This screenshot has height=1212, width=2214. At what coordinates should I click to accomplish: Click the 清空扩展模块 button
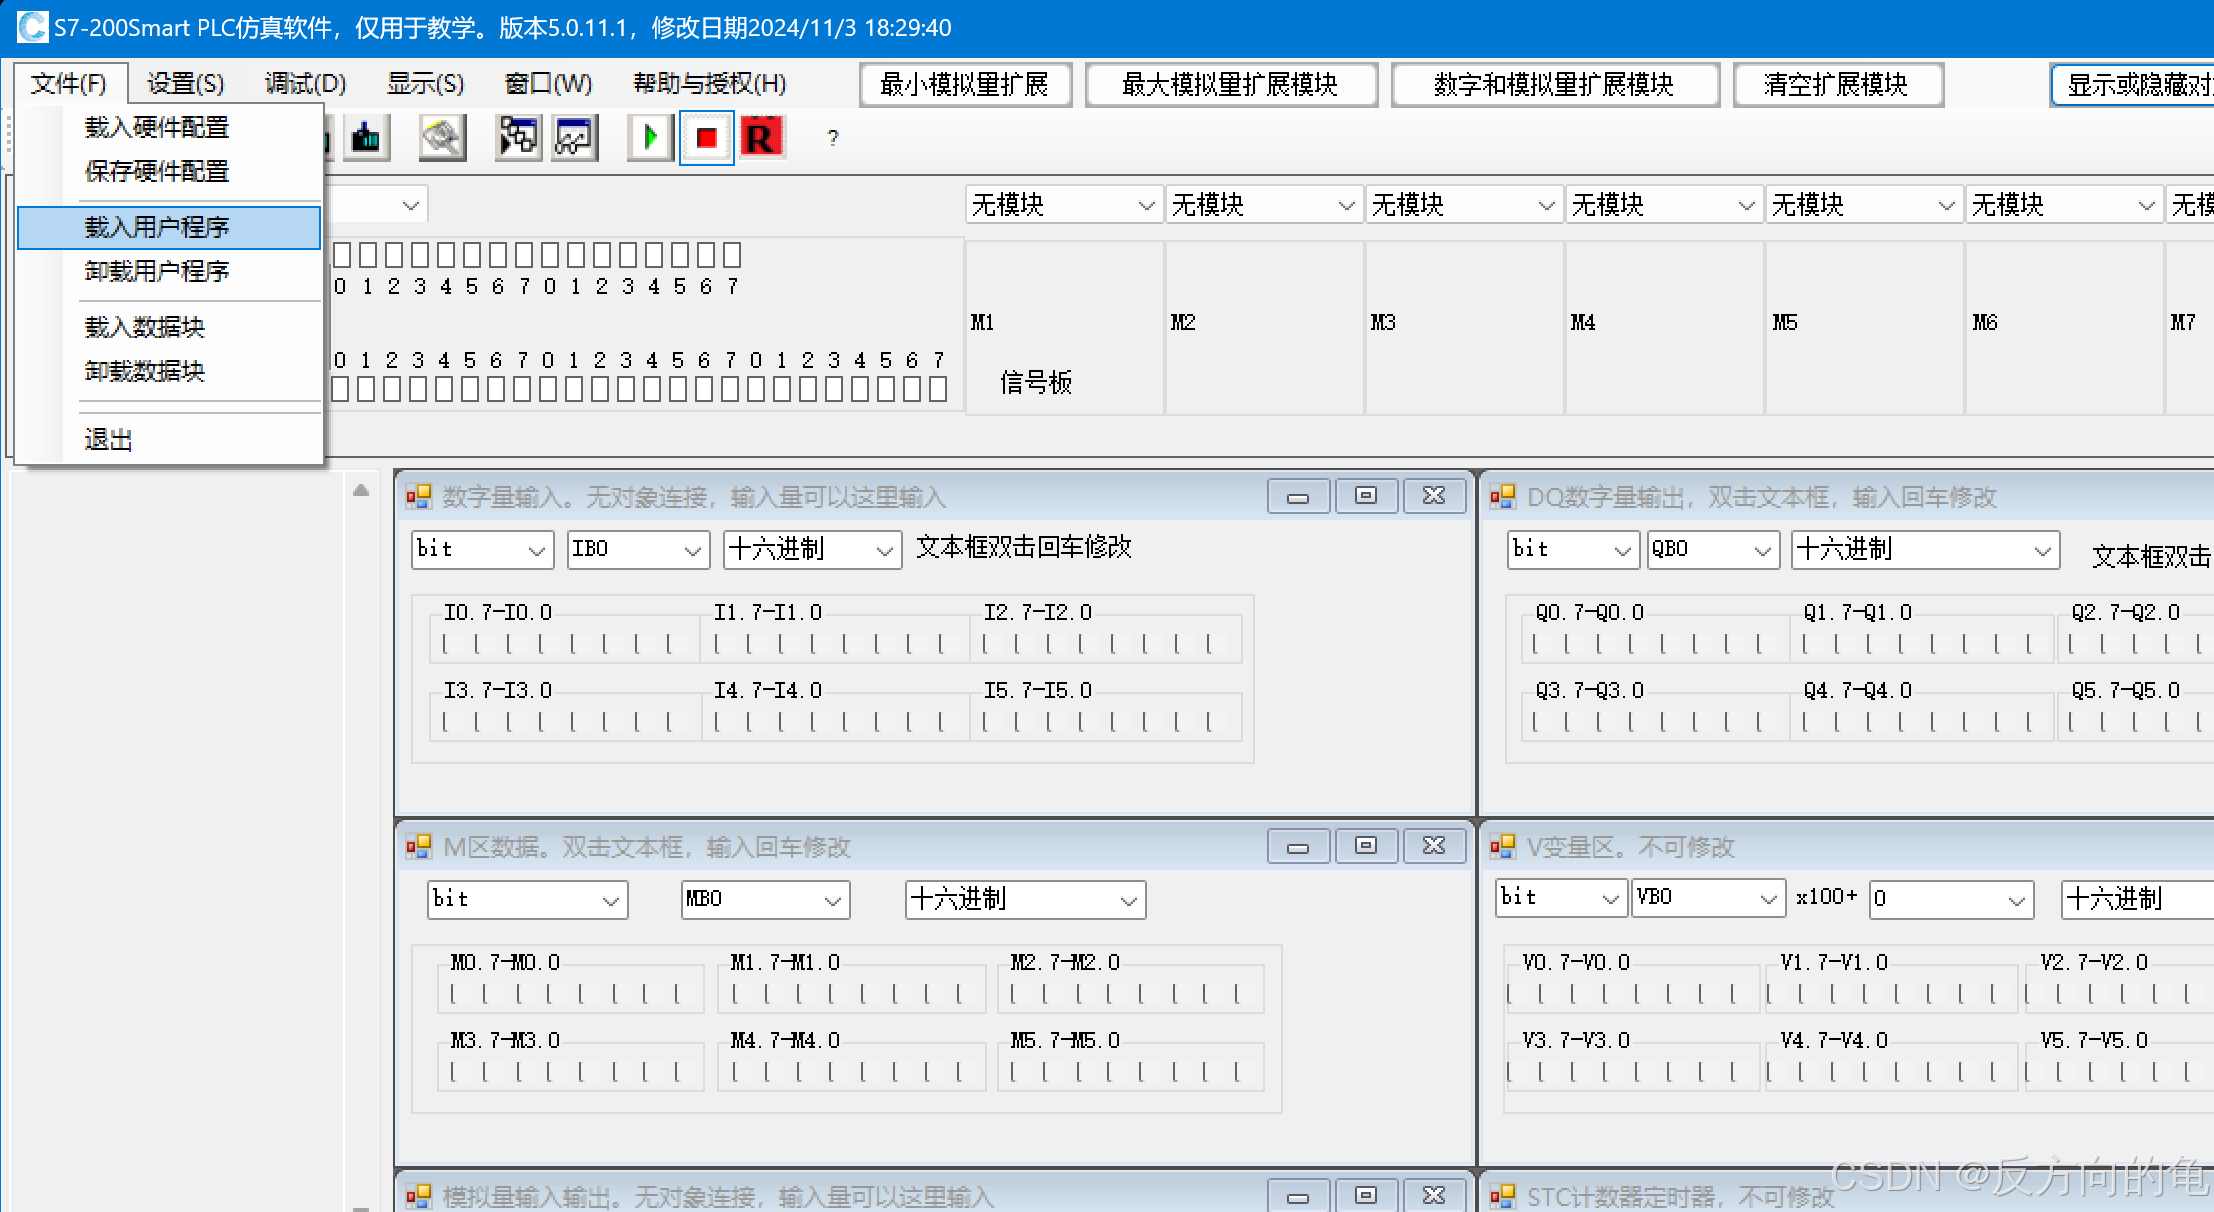(x=1837, y=85)
